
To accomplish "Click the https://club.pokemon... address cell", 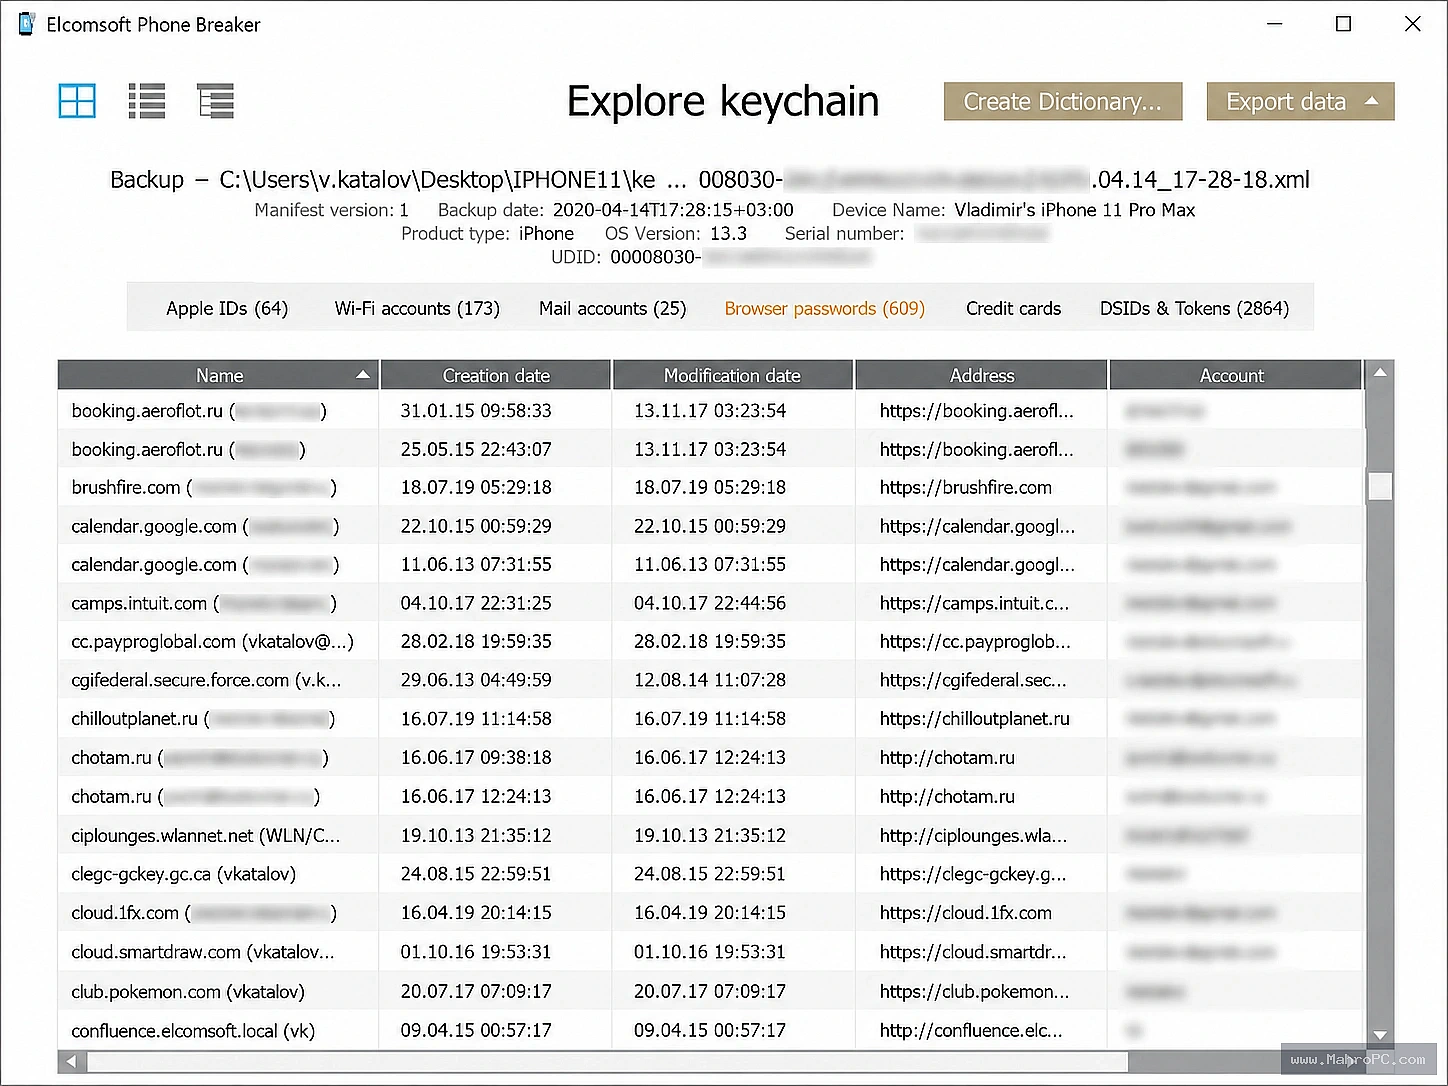I will point(974,991).
